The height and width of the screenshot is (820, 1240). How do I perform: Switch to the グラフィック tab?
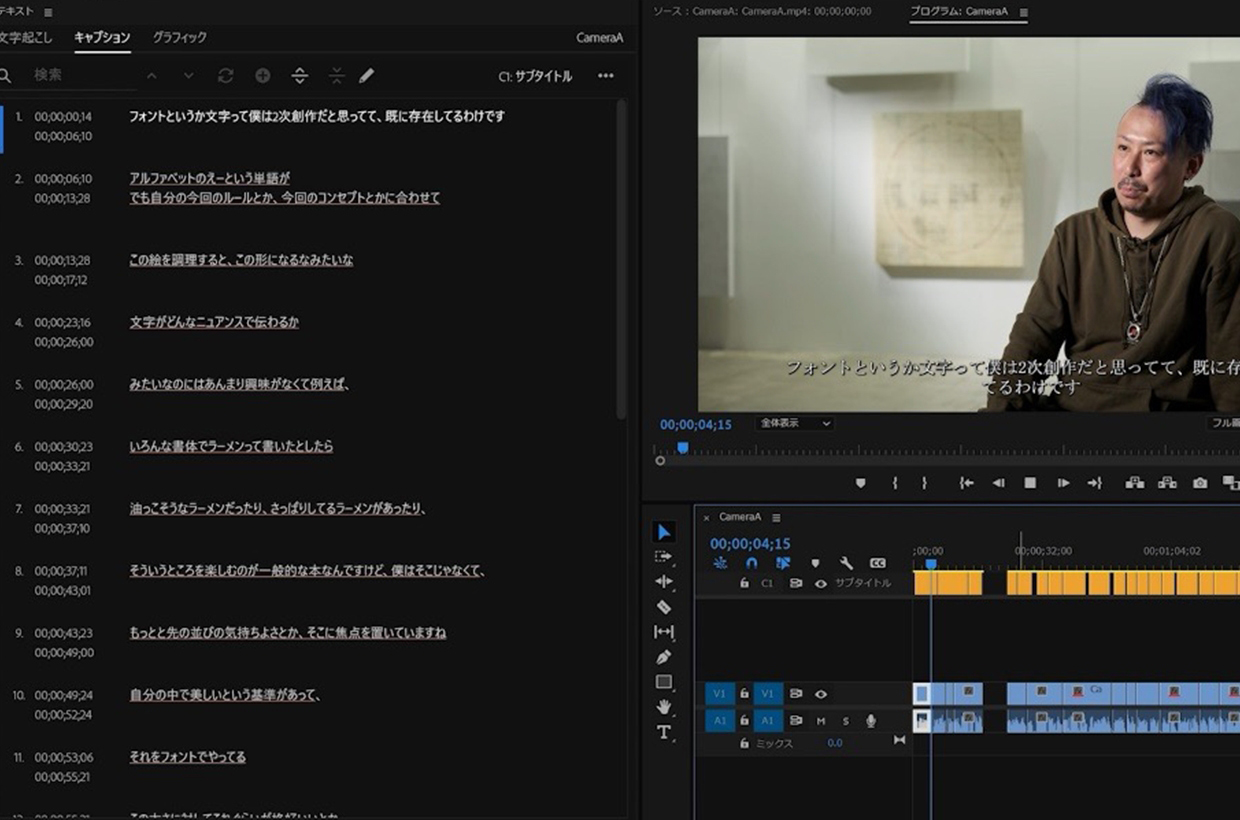click(180, 37)
